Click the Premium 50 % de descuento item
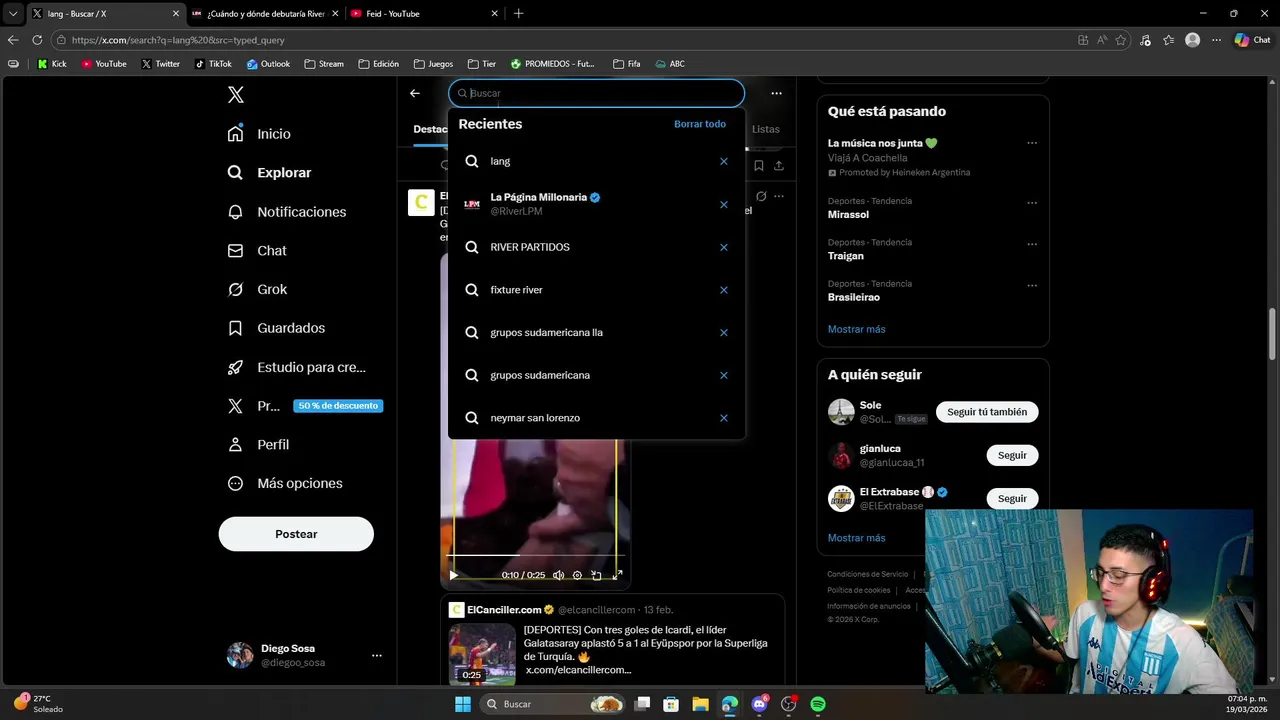The height and width of the screenshot is (720, 1280). (x=304, y=406)
